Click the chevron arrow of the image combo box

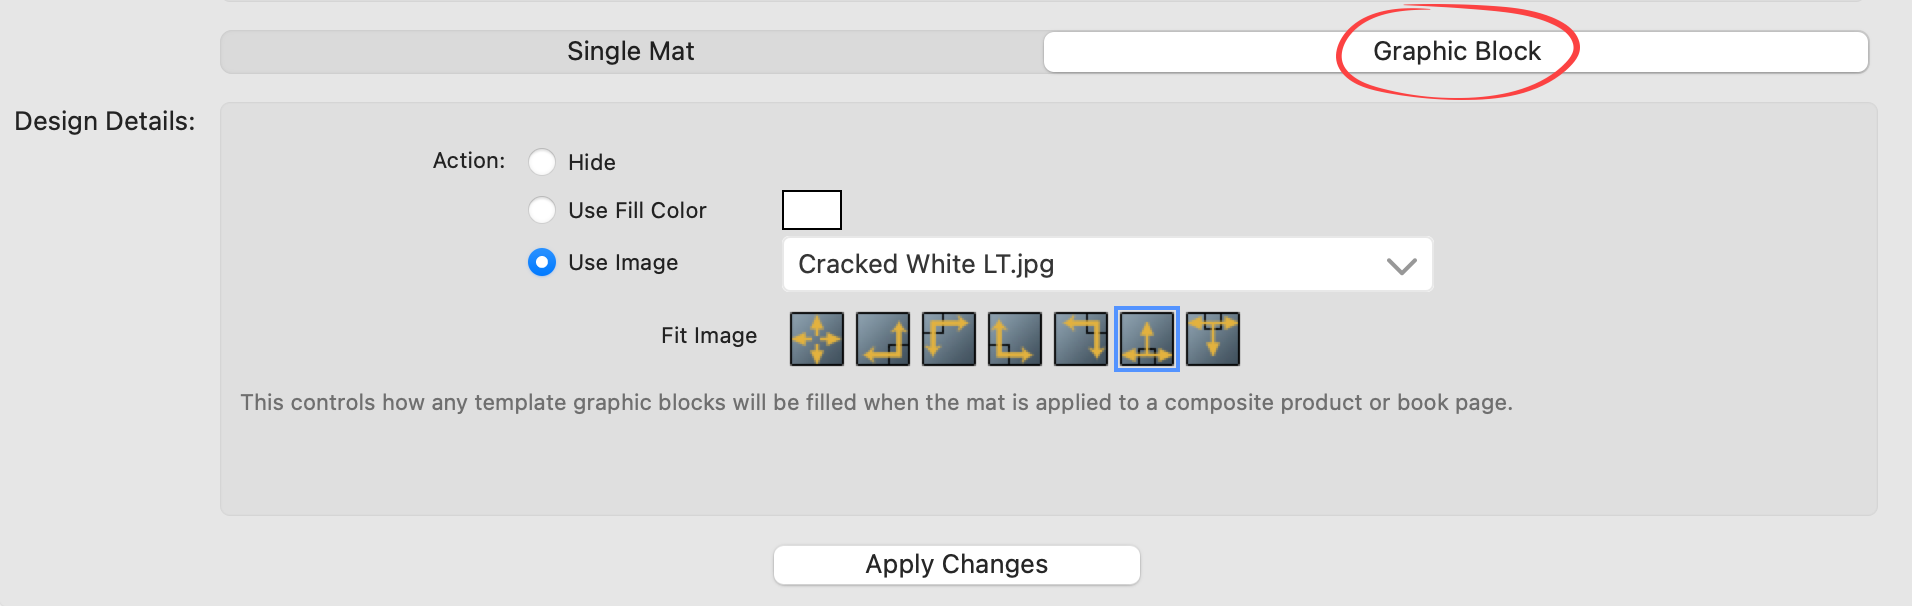tap(1402, 265)
